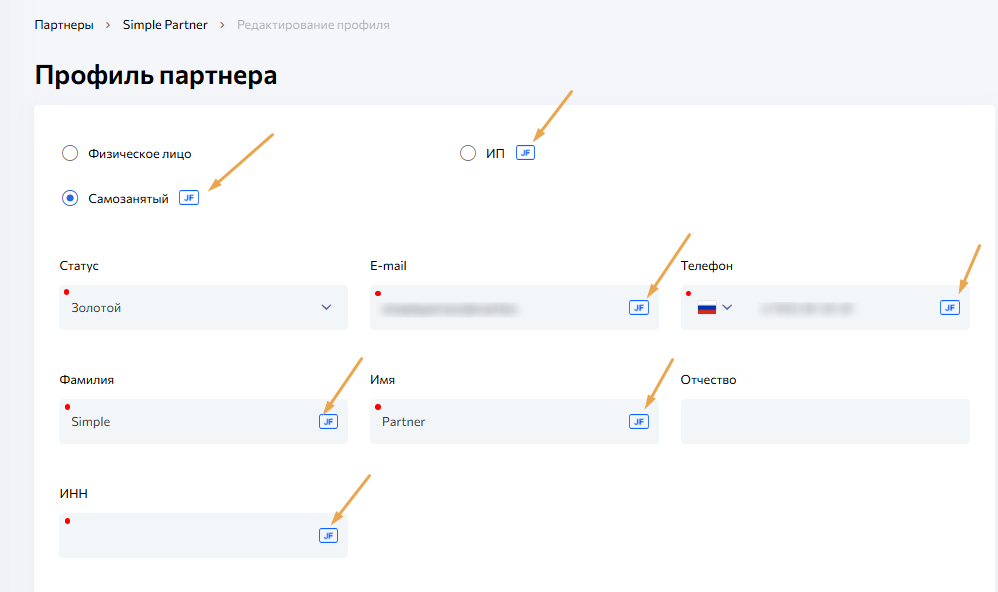
Task: Focus the Отчество input field
Action: pos(824,421)
